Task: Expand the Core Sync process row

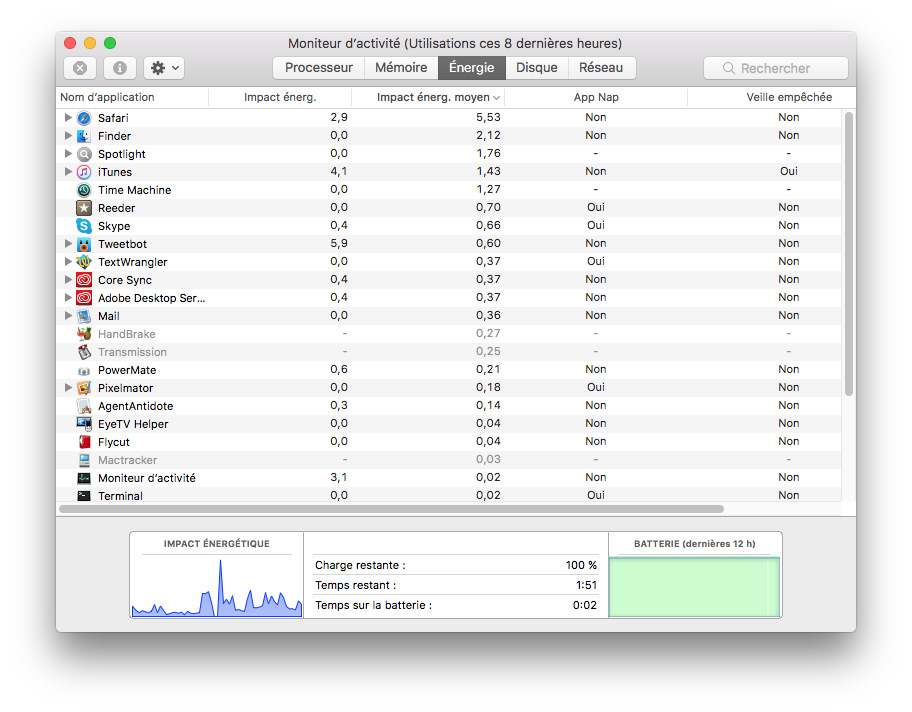Action: 68,280
